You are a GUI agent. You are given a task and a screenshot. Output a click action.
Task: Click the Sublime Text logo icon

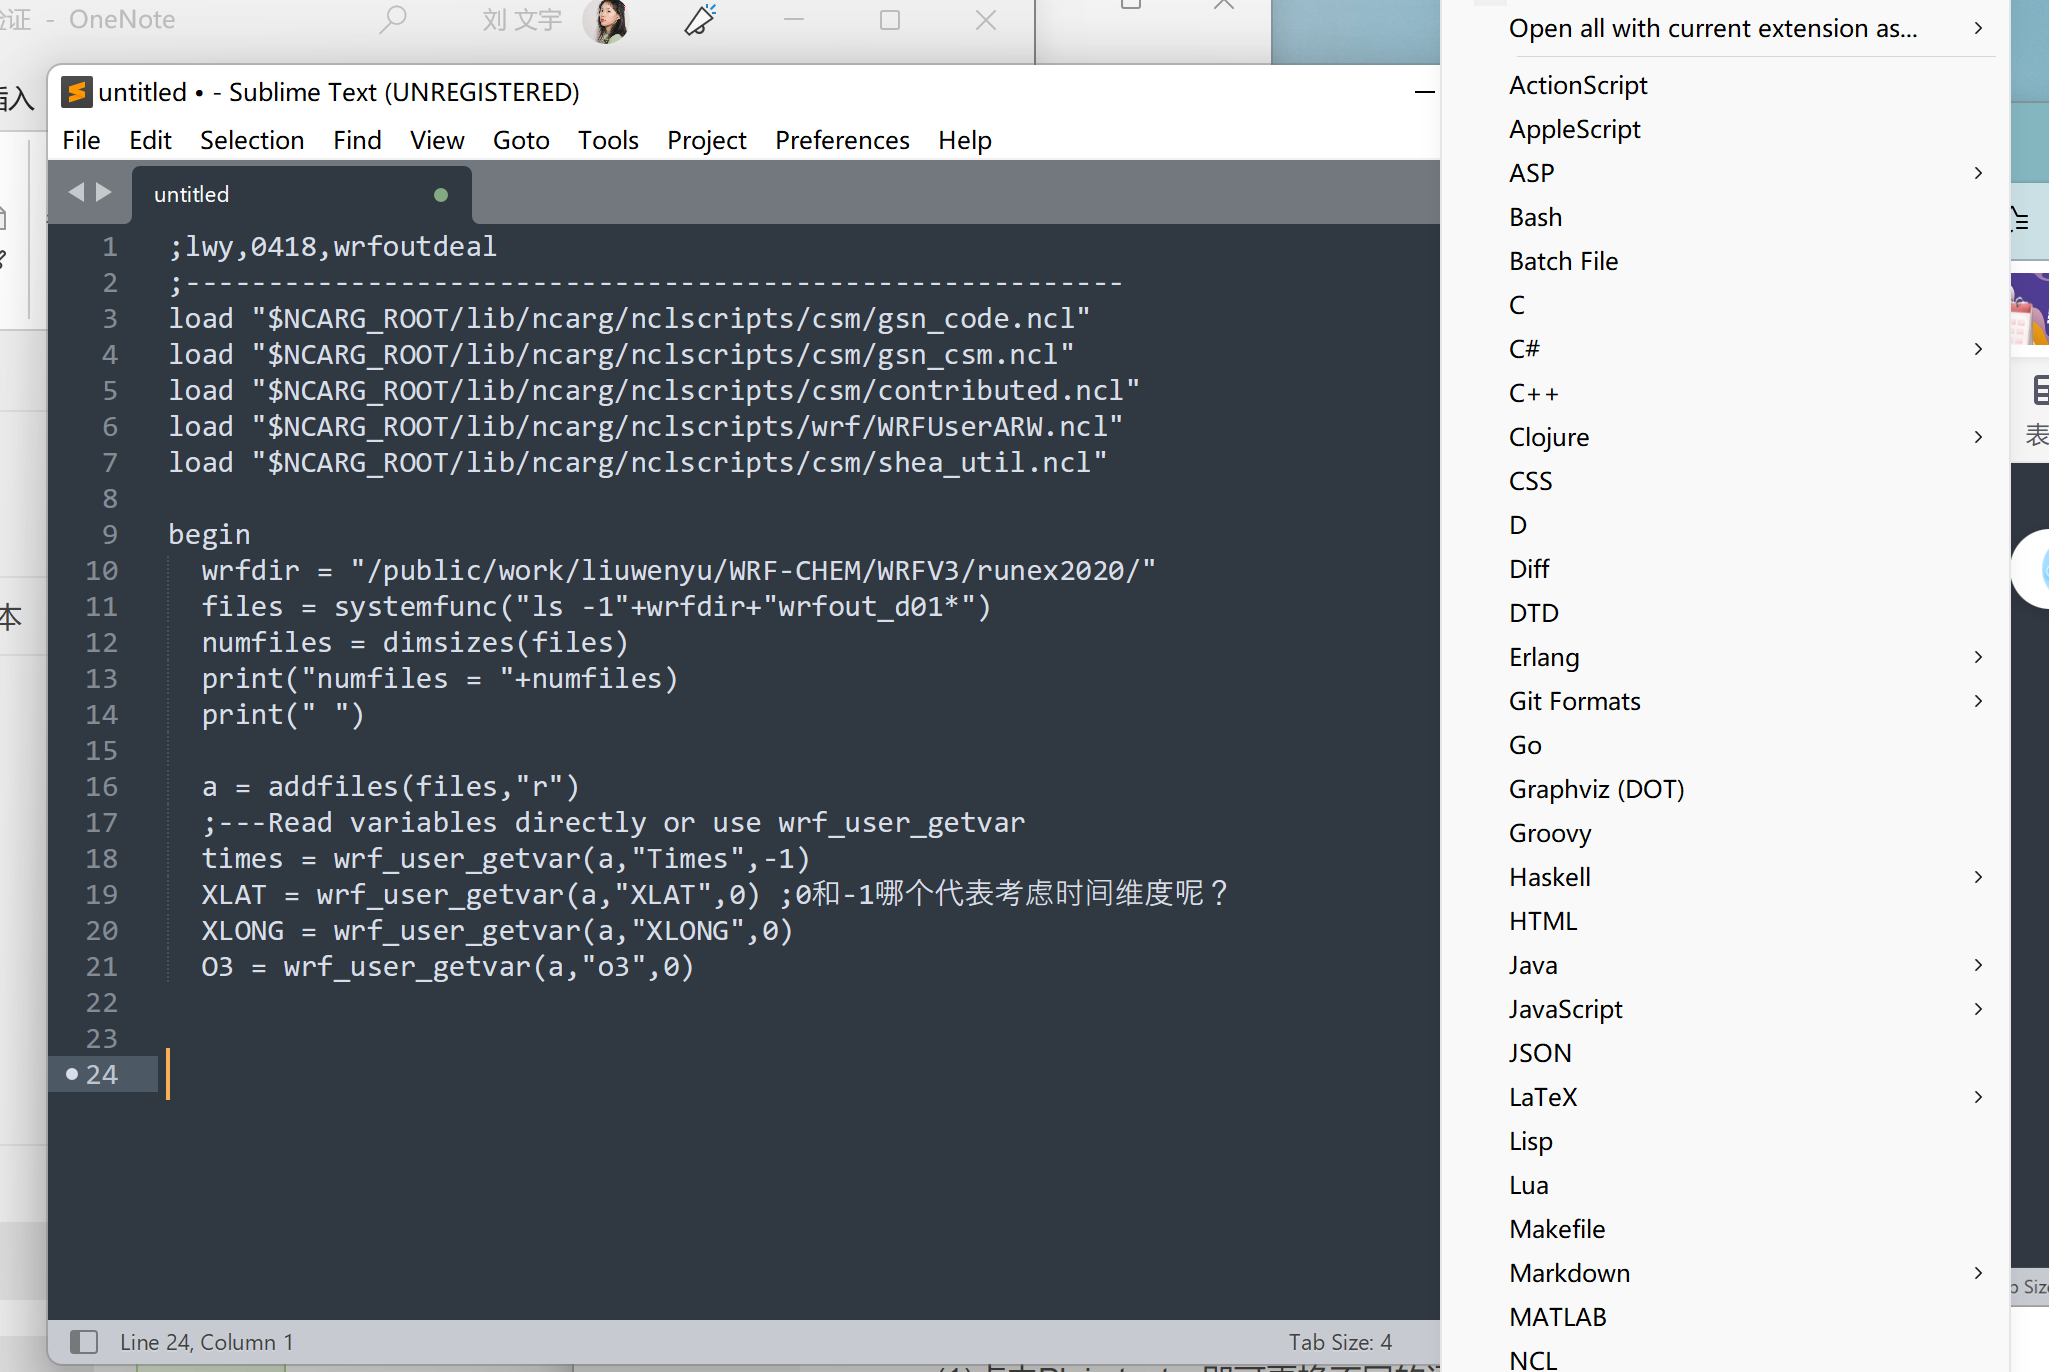pos(77,92)
